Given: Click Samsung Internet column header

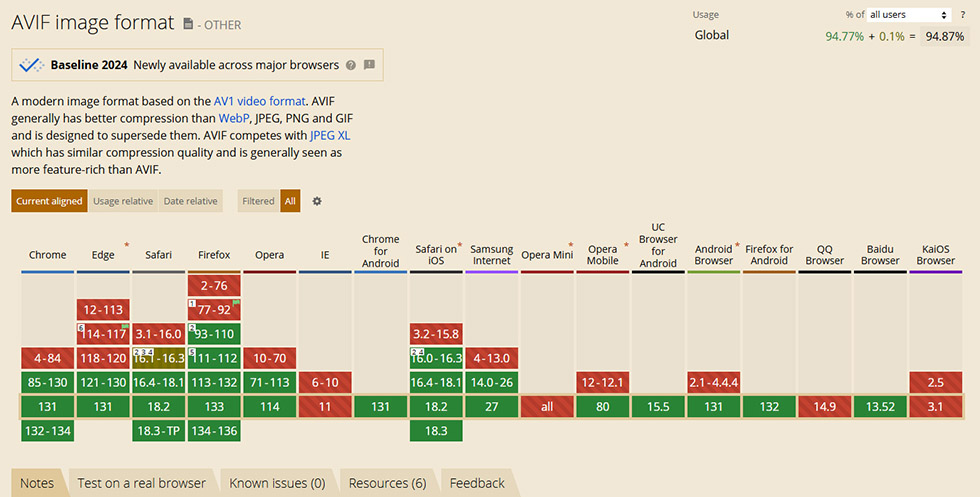Looking at the screenshot, I should point(492,254).
